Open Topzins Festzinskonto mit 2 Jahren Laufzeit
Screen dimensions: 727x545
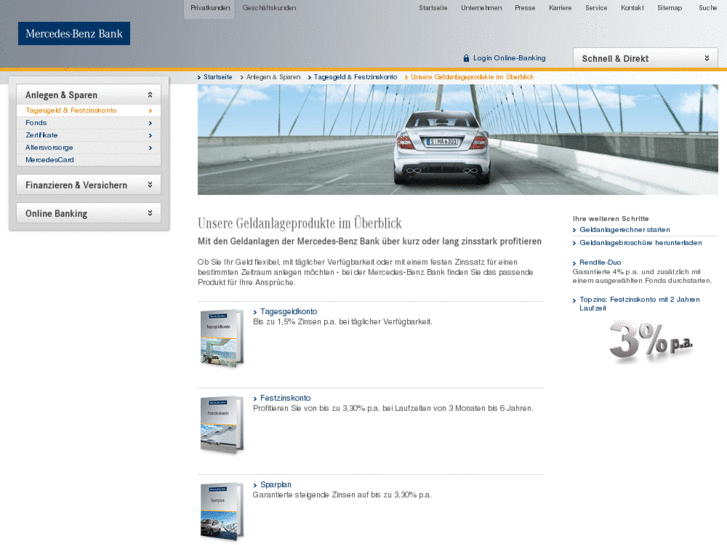point(639,304)
